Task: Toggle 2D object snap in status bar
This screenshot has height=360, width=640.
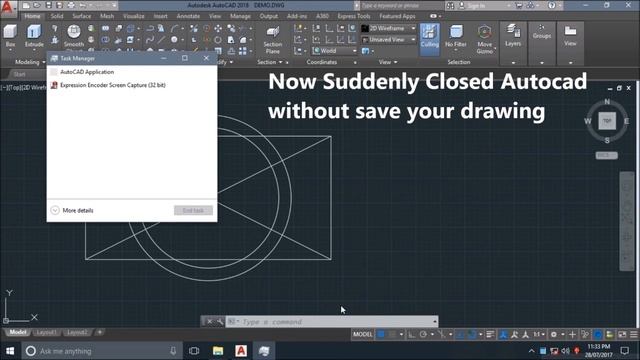Action: [x=472, y=334]
